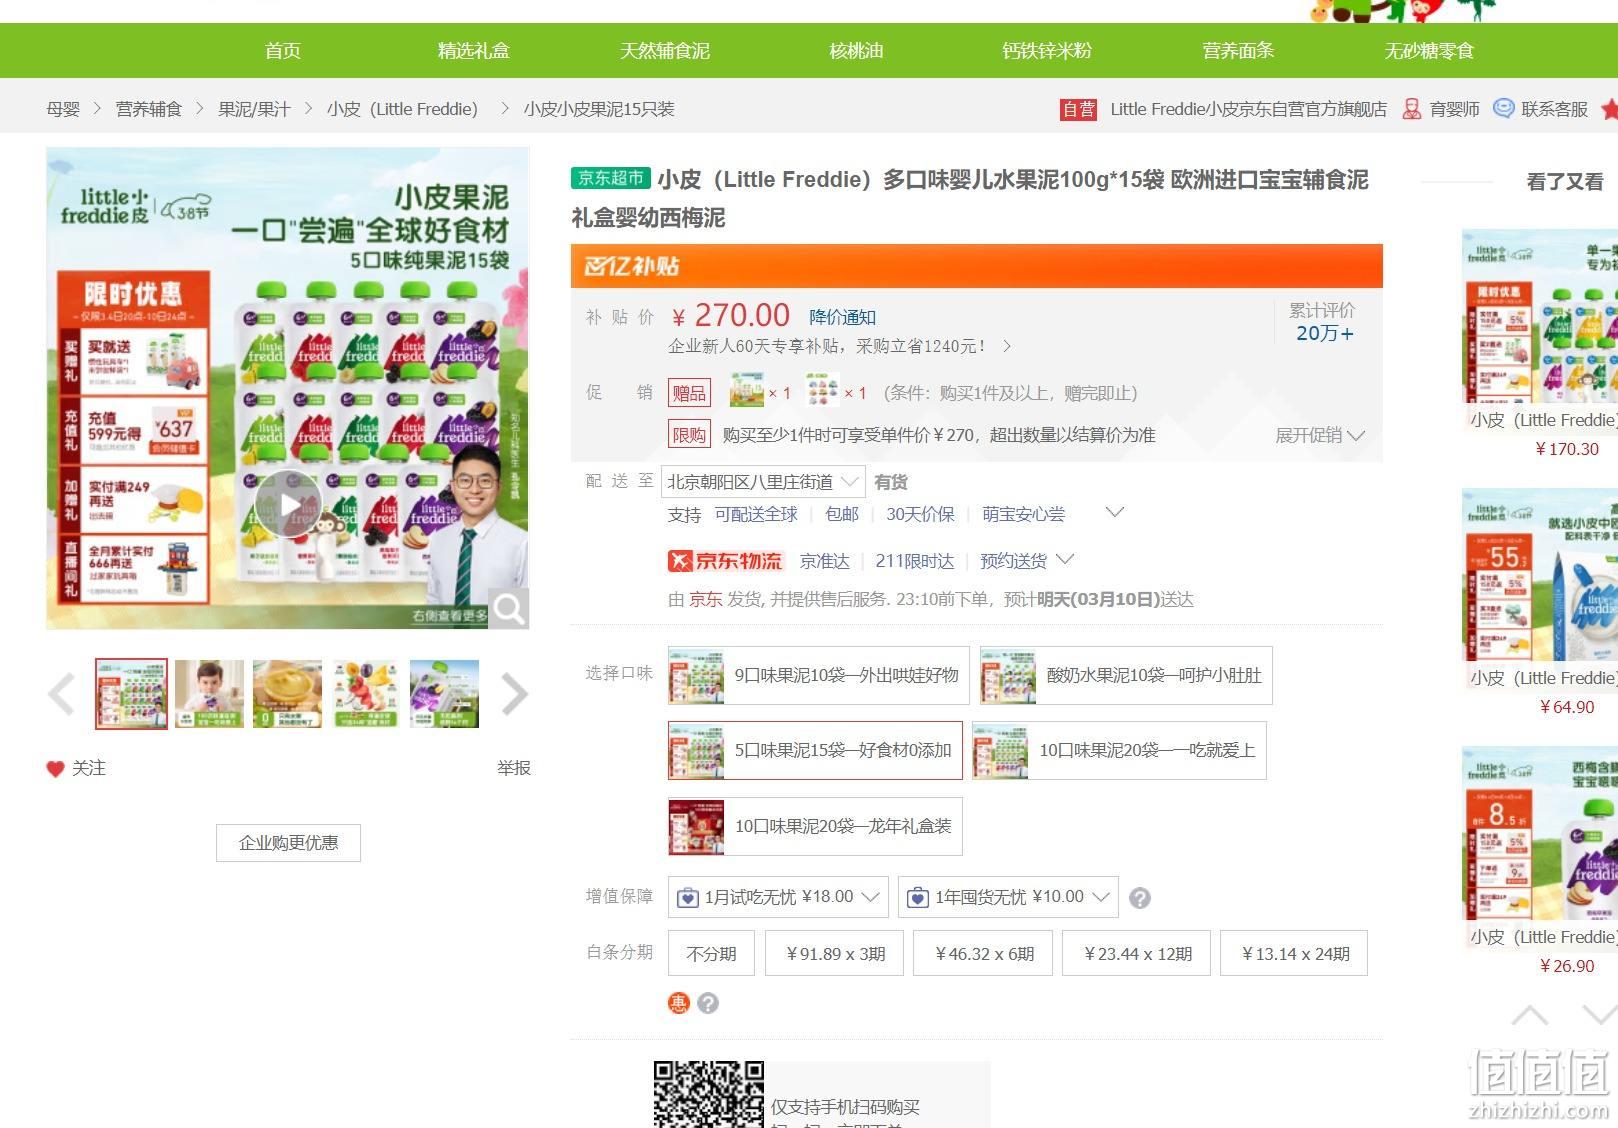
Task: Show previous product thumbnails arrow
Action: [61, 694]
